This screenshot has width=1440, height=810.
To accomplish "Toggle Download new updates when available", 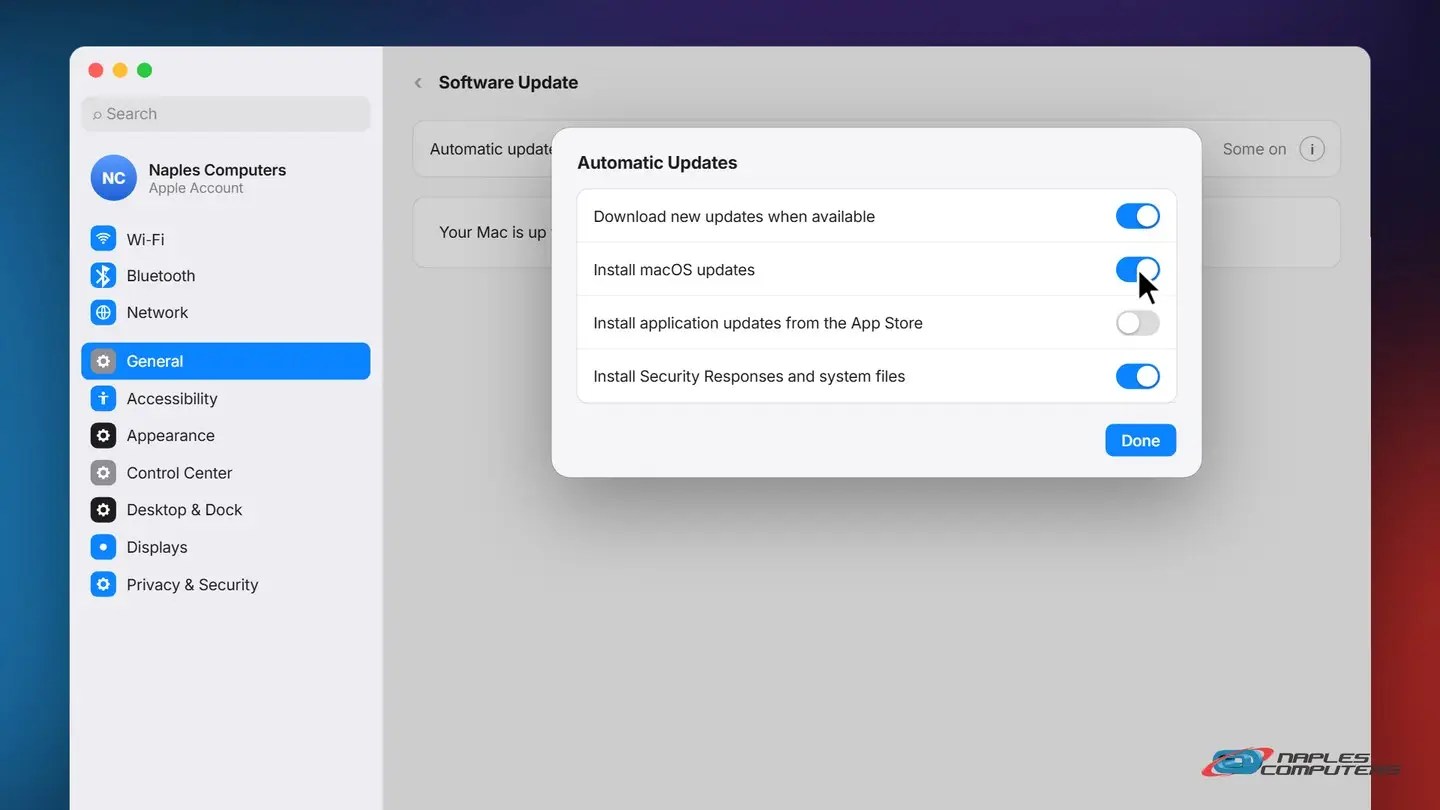I will click(x=1138, y=216).
